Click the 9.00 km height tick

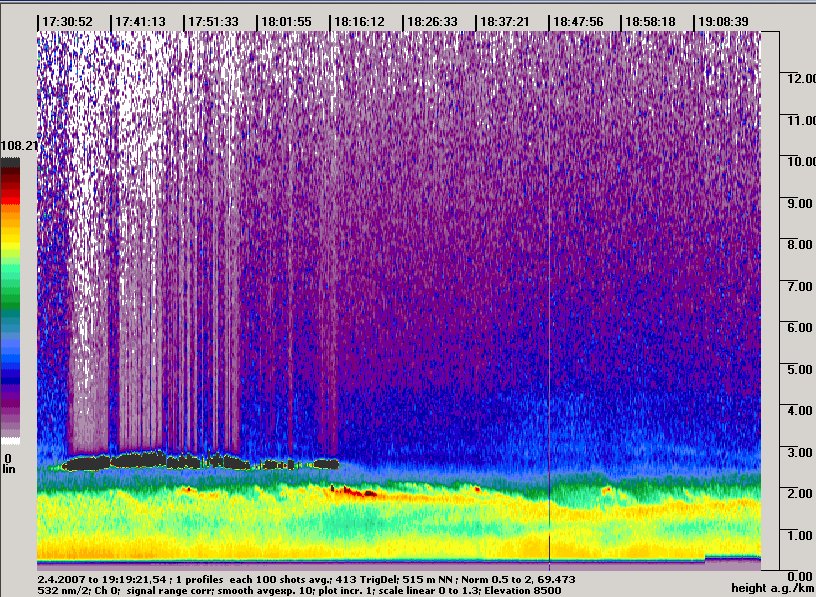800,203
